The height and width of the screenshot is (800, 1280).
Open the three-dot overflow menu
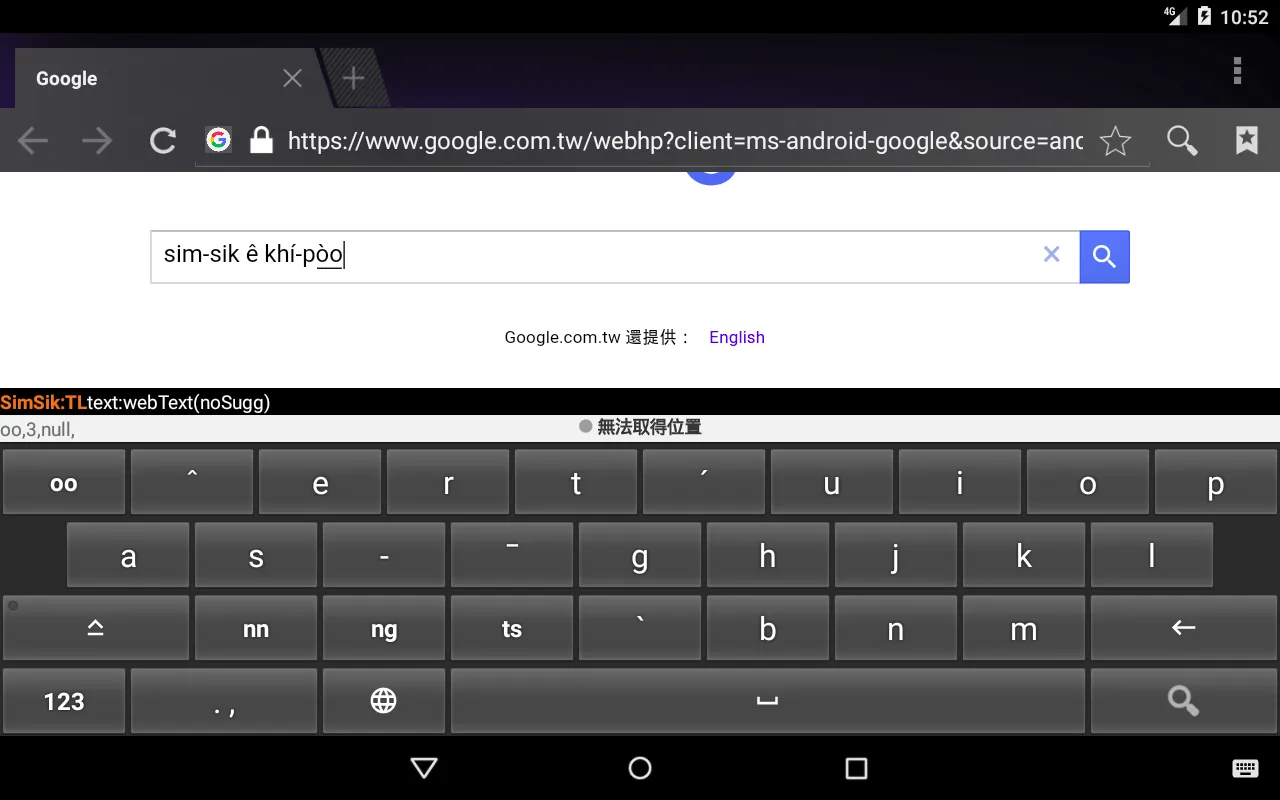1237,71
